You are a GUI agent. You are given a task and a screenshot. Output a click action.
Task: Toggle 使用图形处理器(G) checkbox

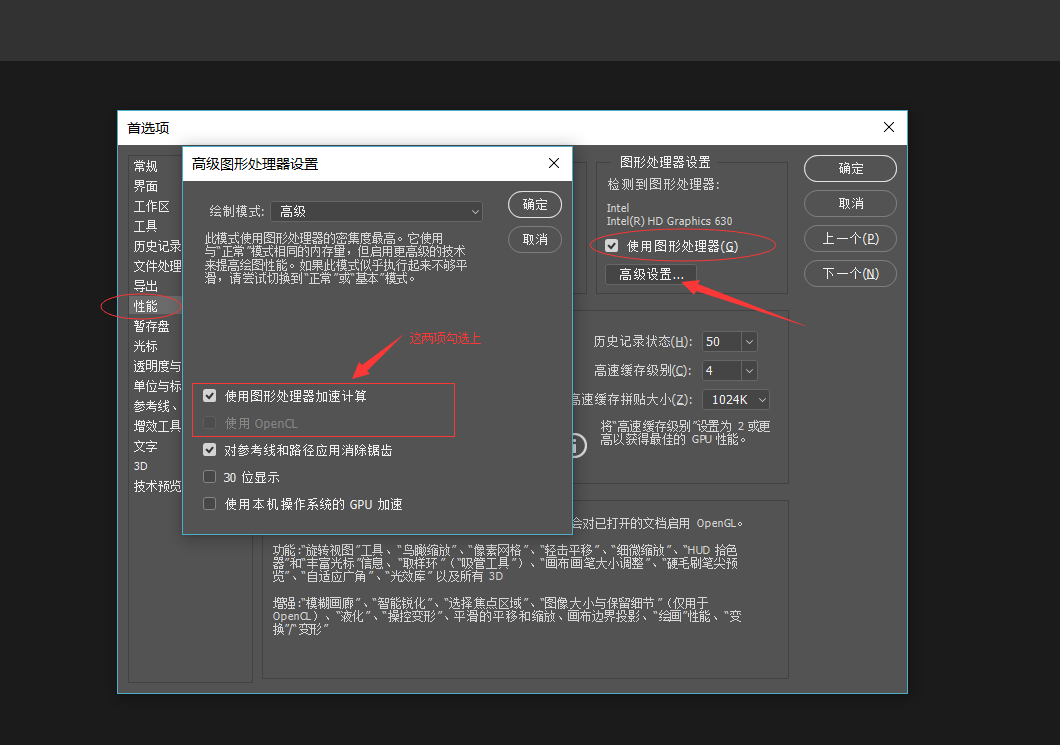(612, 245)
